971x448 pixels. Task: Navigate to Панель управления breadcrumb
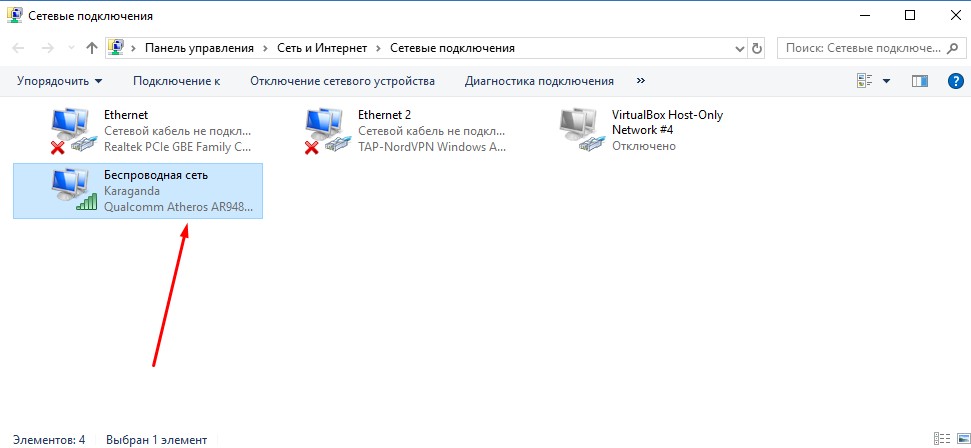[x=199, y=48]
